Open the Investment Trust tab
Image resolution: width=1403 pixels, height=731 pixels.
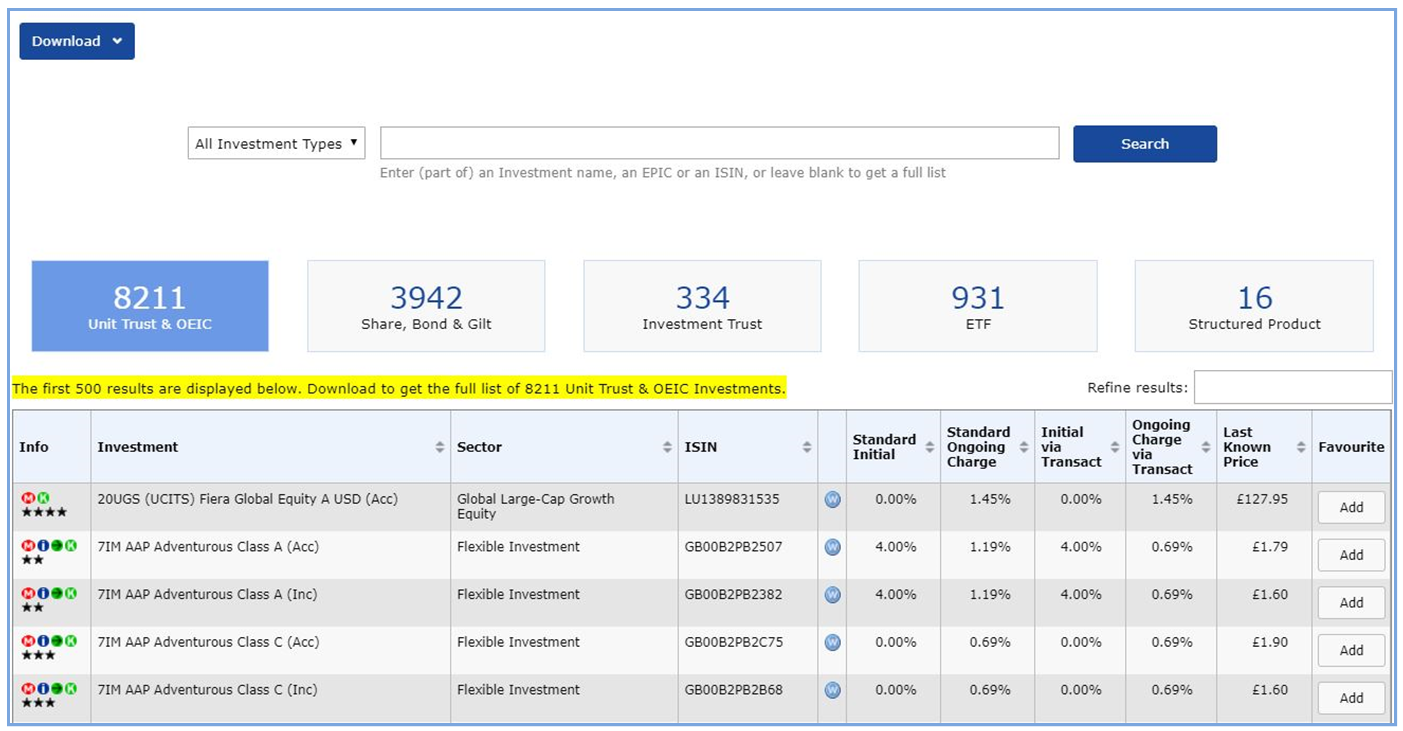tap(702, 306)
